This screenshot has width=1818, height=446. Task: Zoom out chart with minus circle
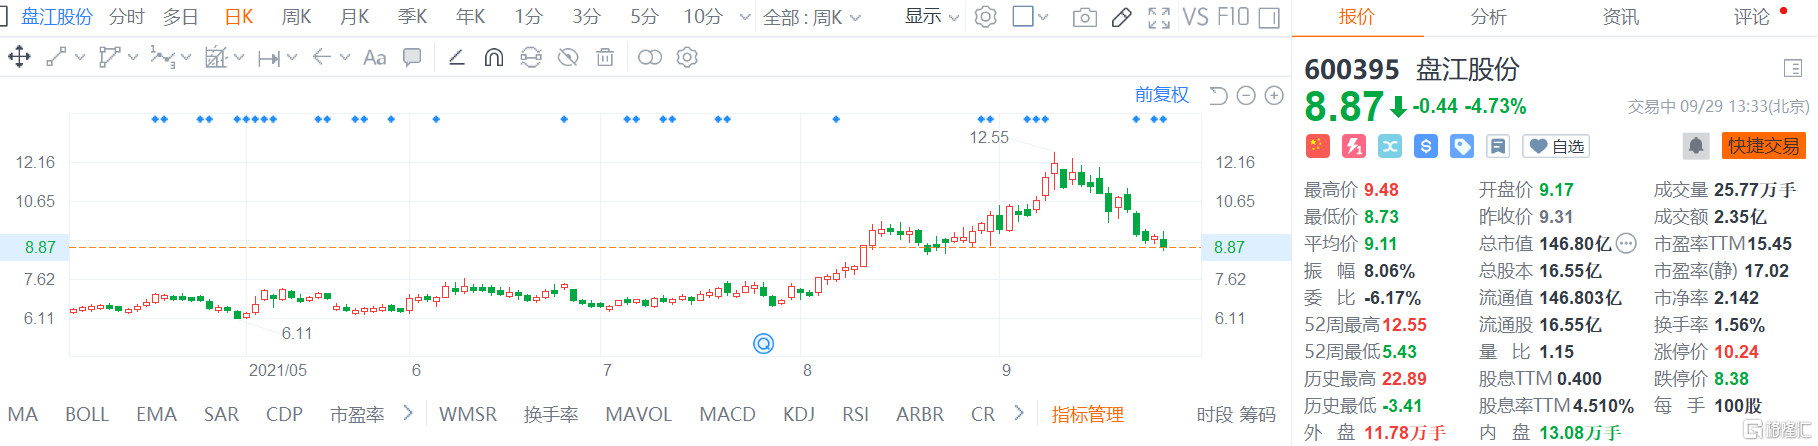tap(1246, 95)
